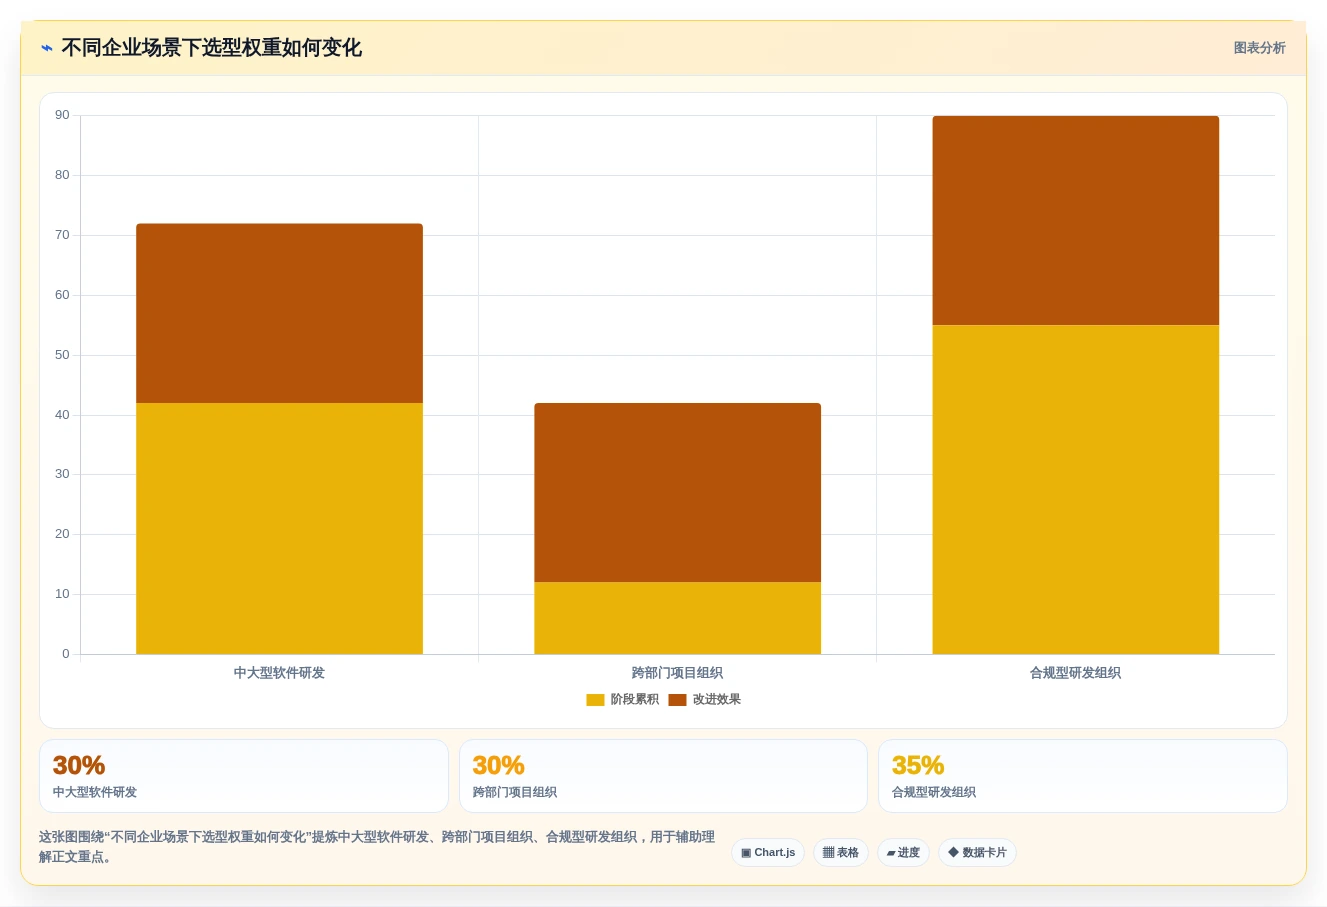Click the description text starting 这张图围绕
Viewport: 1327px width, 907px height.
tap(377, 847)
